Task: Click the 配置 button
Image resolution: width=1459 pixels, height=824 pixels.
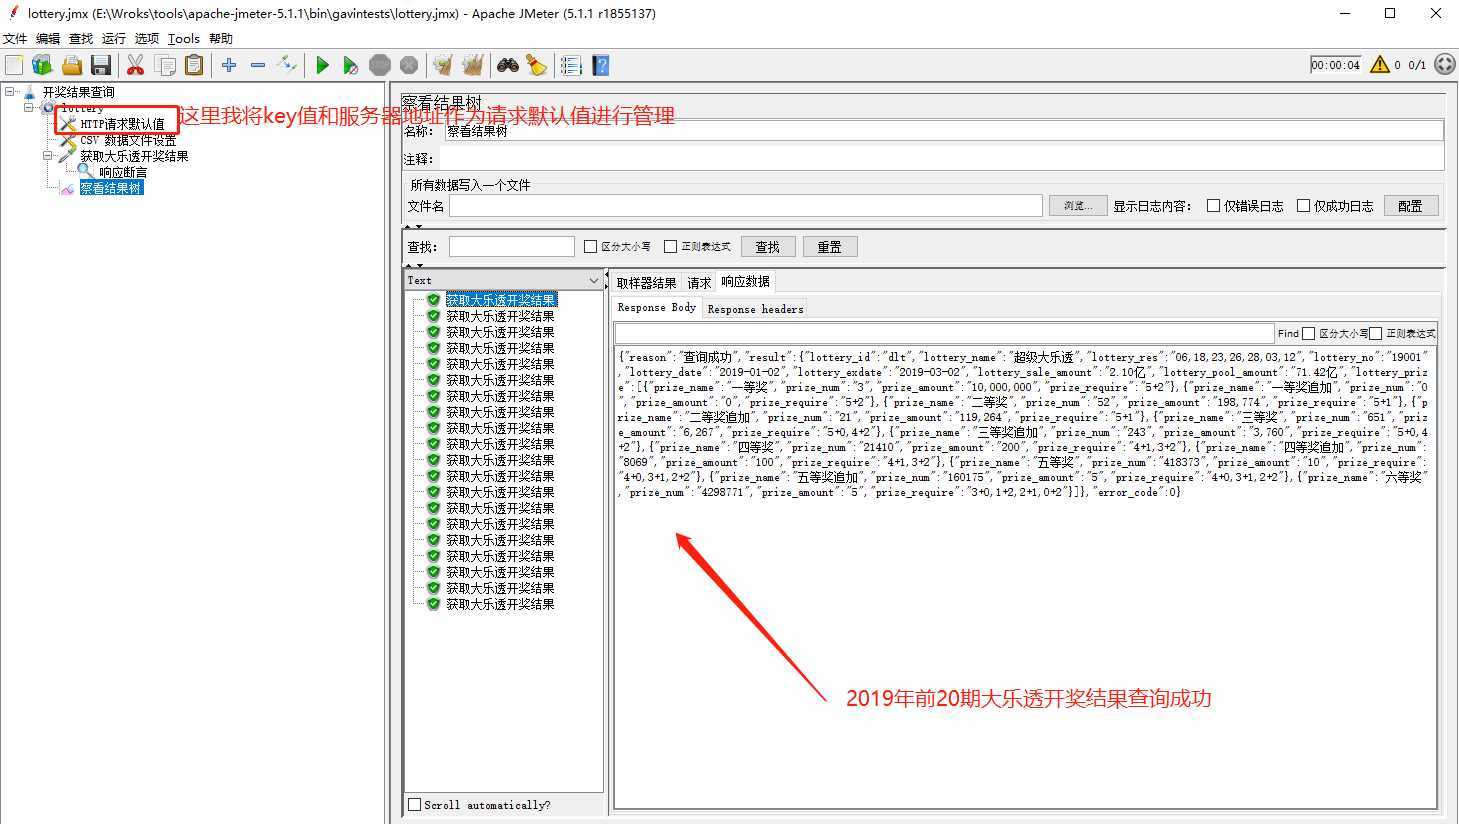Action: pyautogui.click(x=1411, y=206)
